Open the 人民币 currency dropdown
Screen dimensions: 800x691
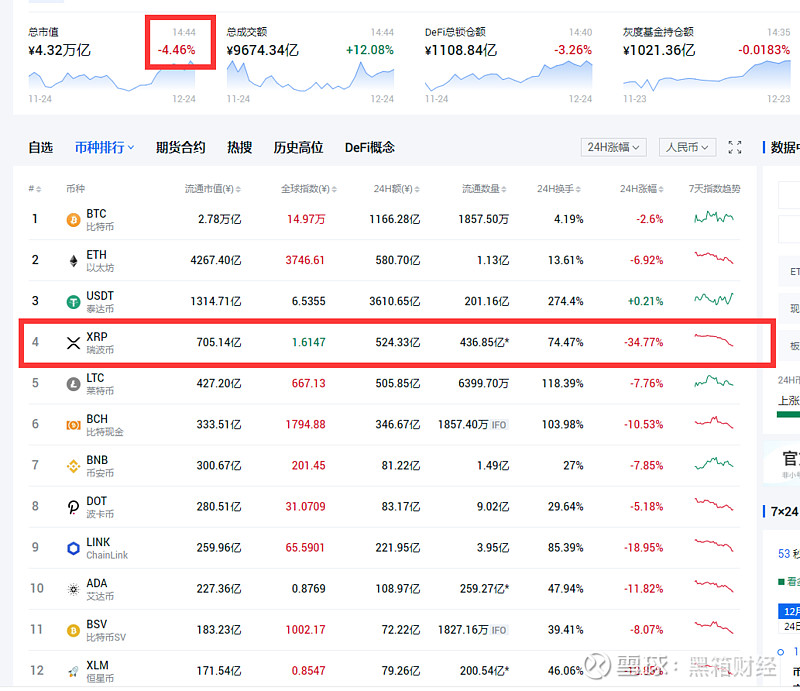[687, 147]
